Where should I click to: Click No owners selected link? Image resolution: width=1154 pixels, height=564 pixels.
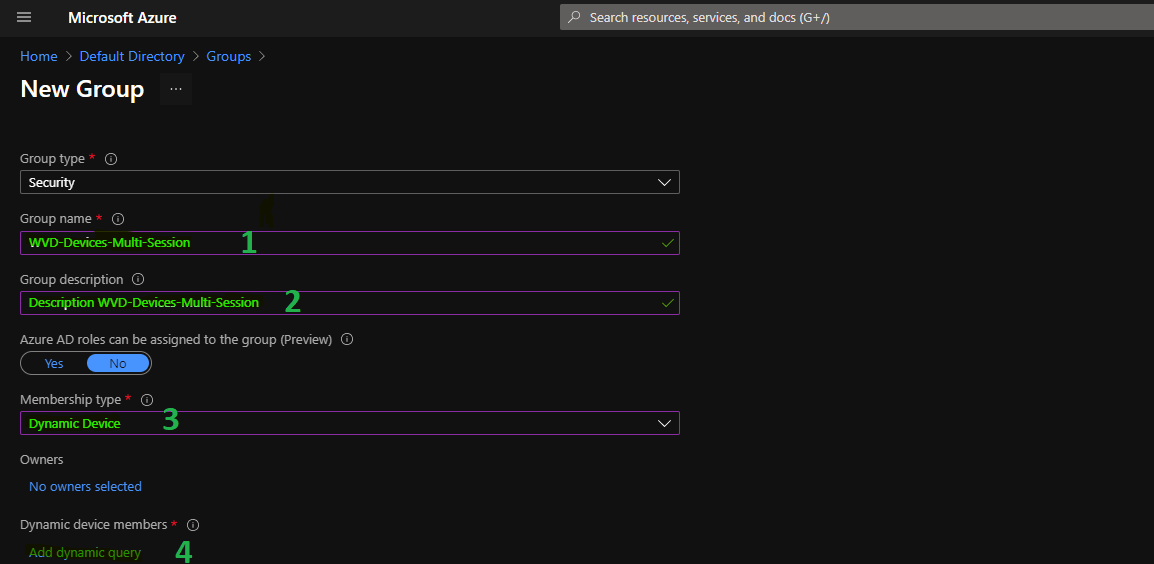click(85, 486)
